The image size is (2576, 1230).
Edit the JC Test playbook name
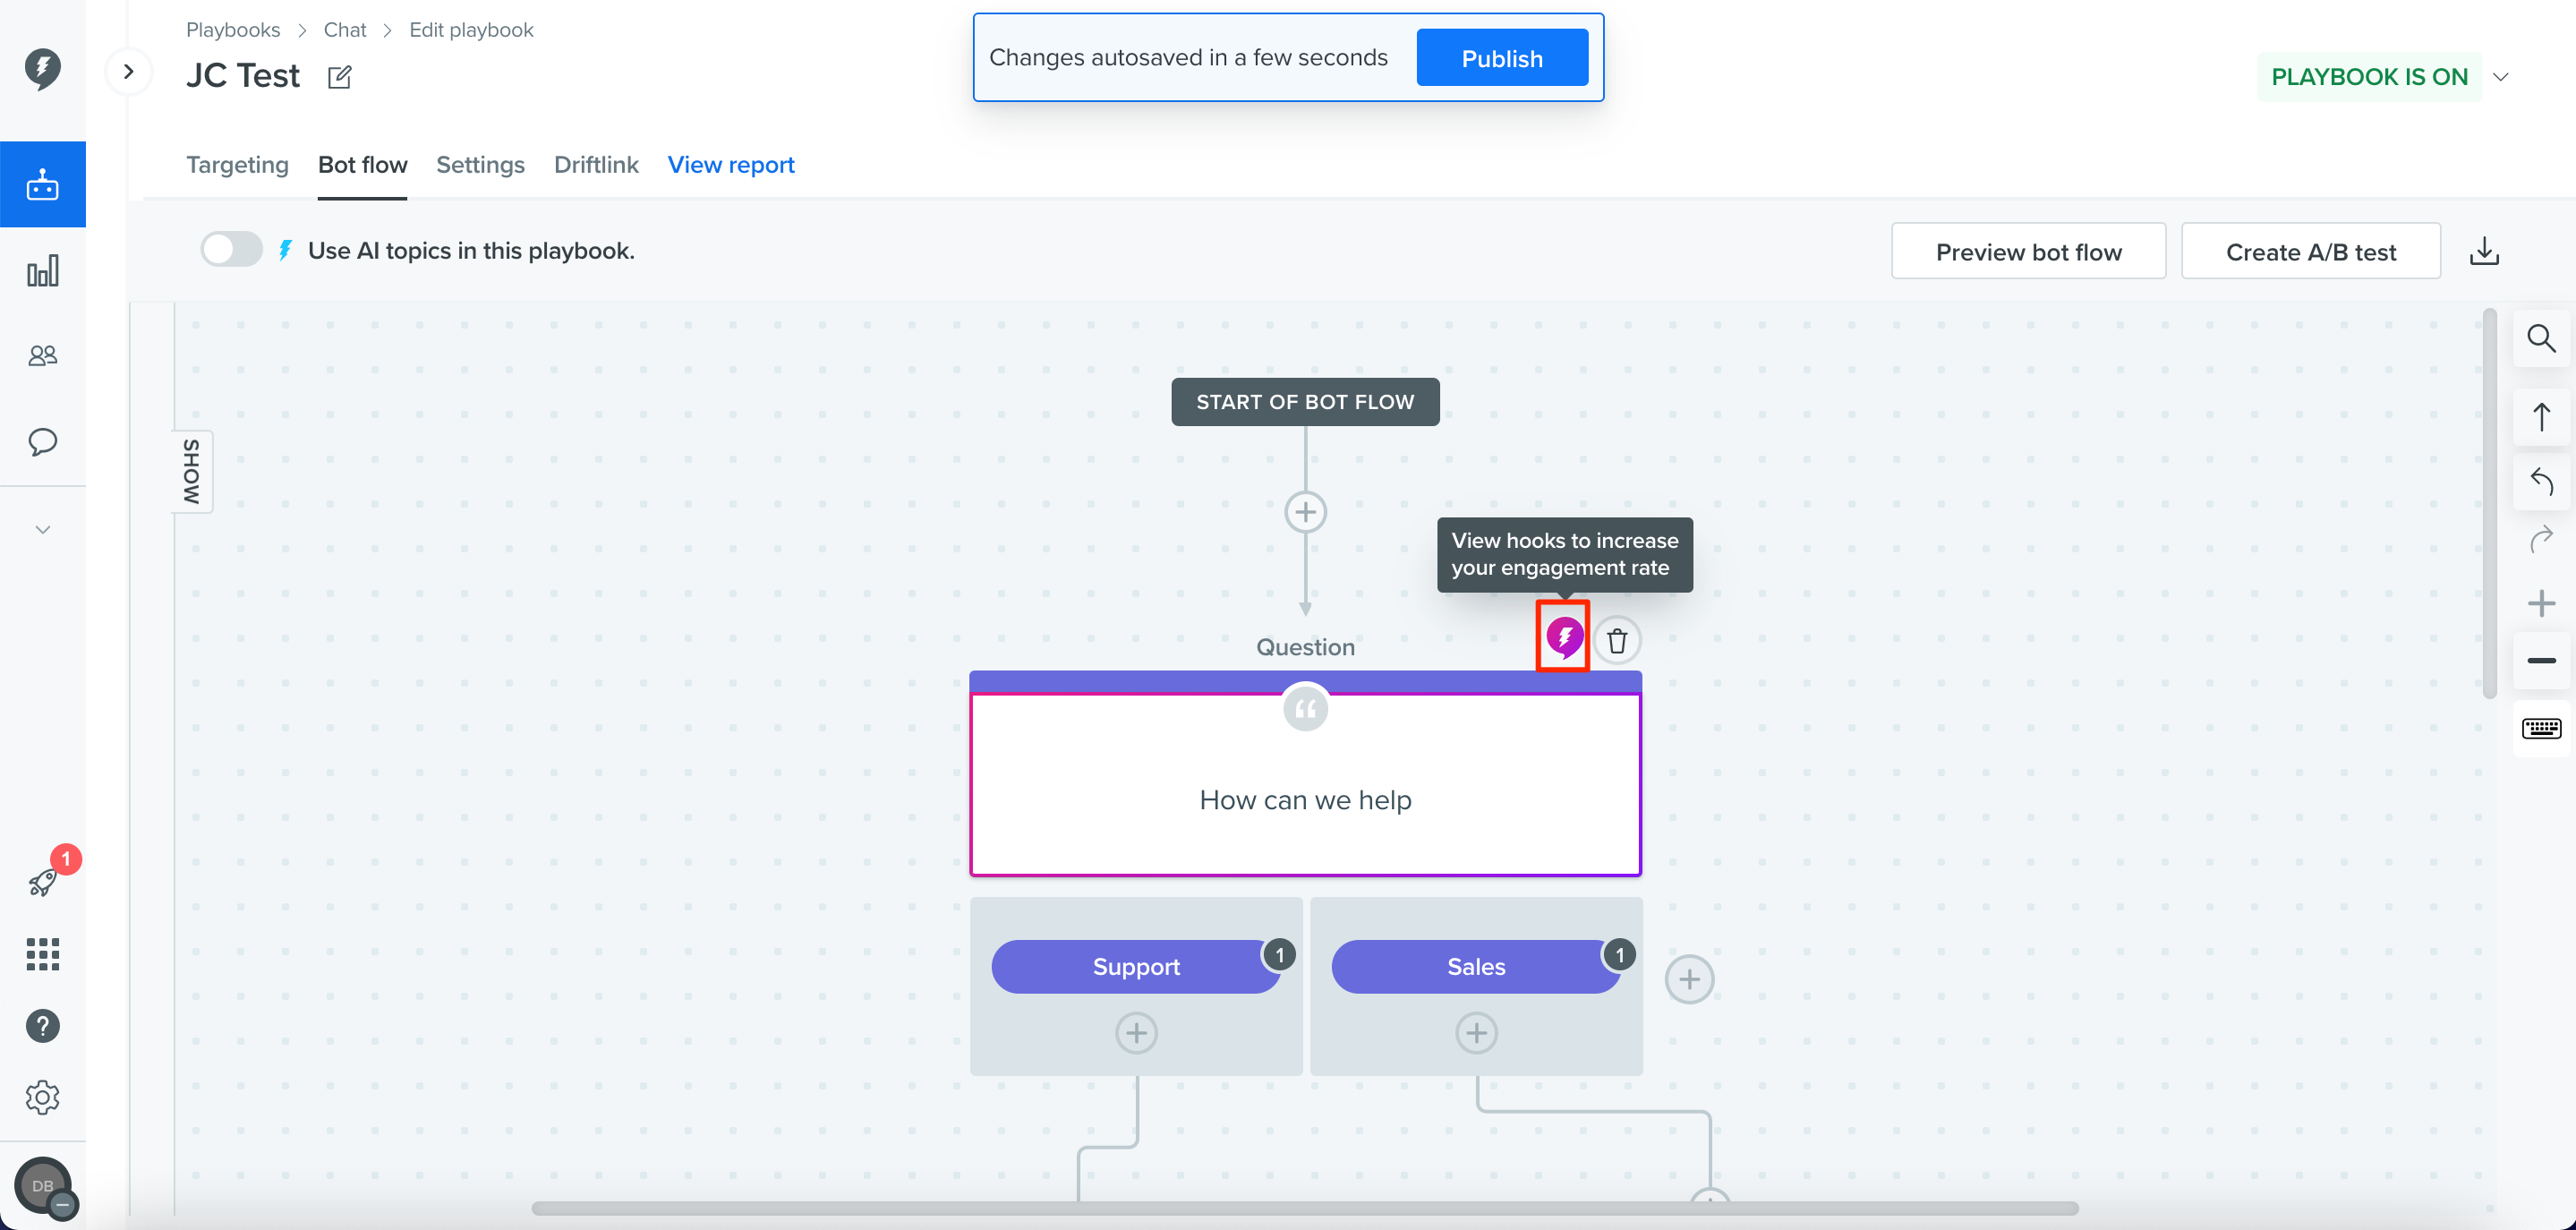340,77
